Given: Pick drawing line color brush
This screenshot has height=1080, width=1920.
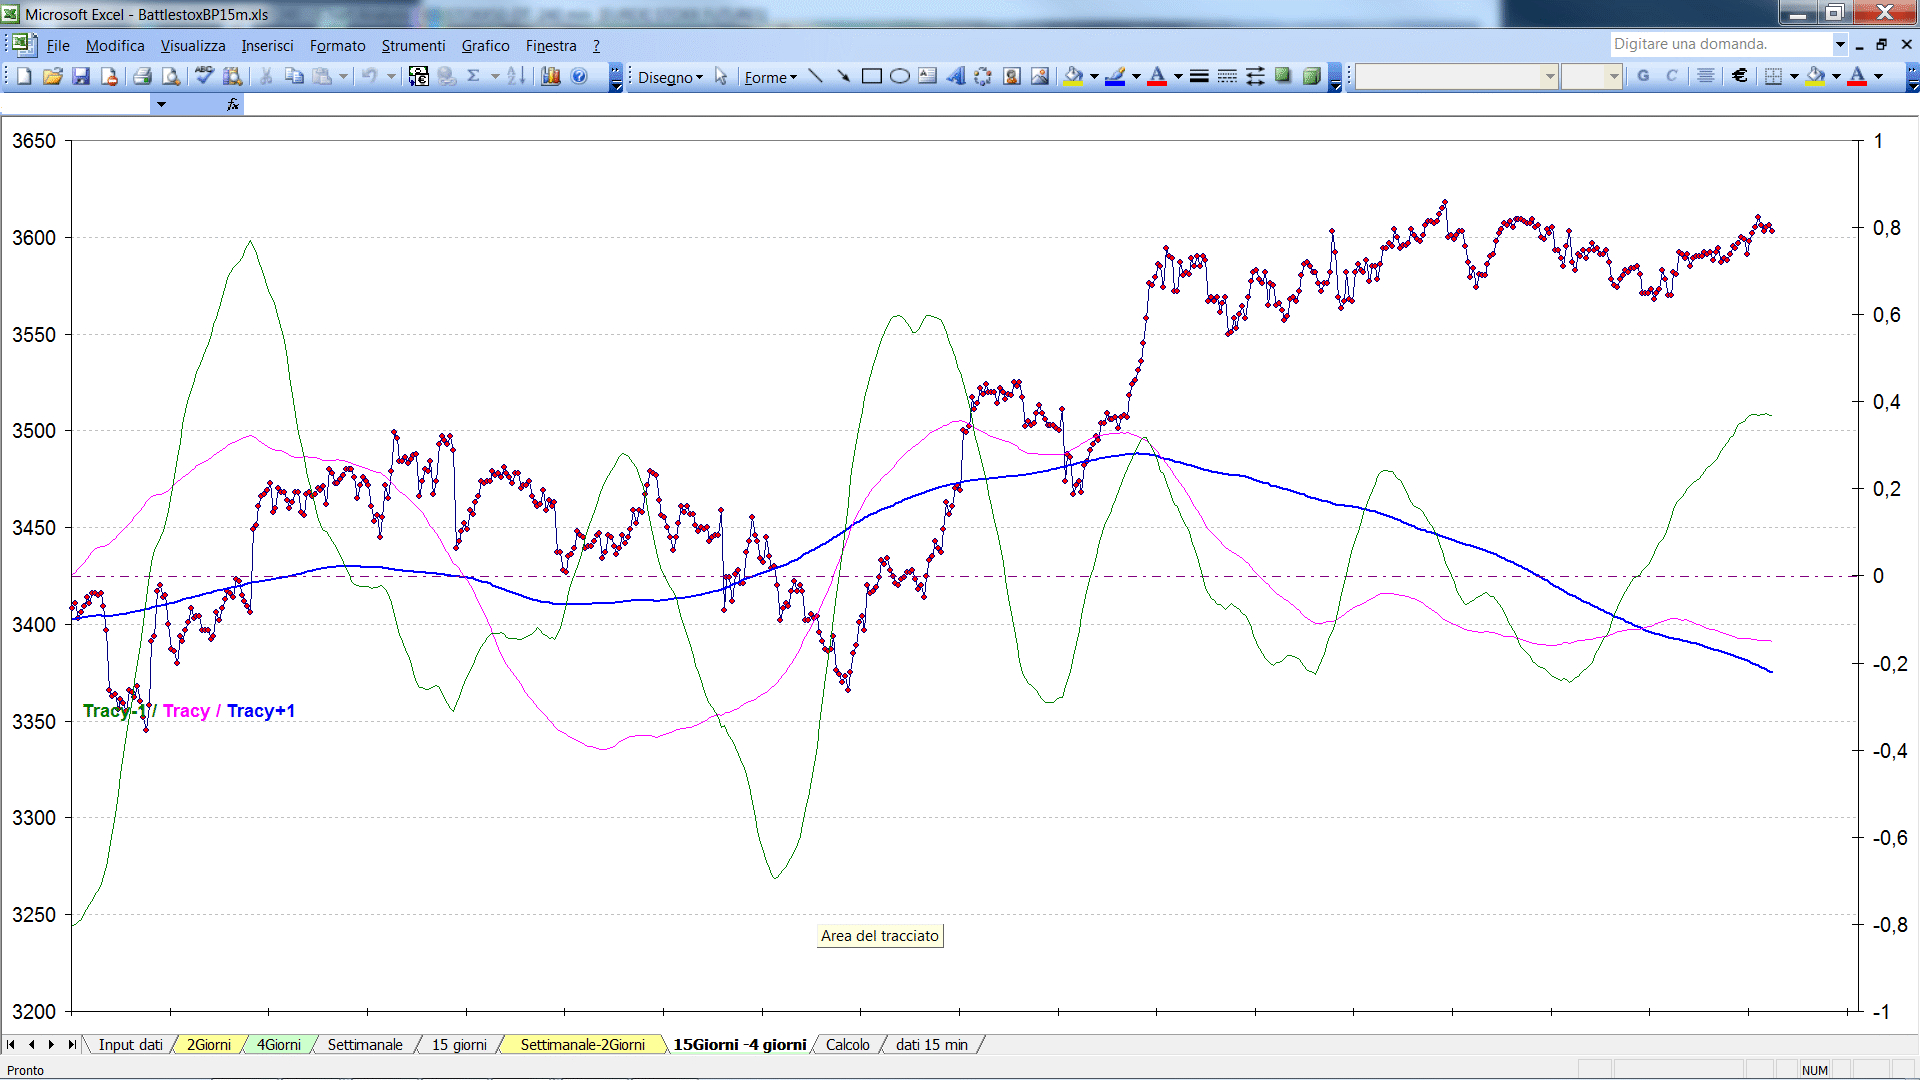Looking at the screenshot, I should (1115, 77).
